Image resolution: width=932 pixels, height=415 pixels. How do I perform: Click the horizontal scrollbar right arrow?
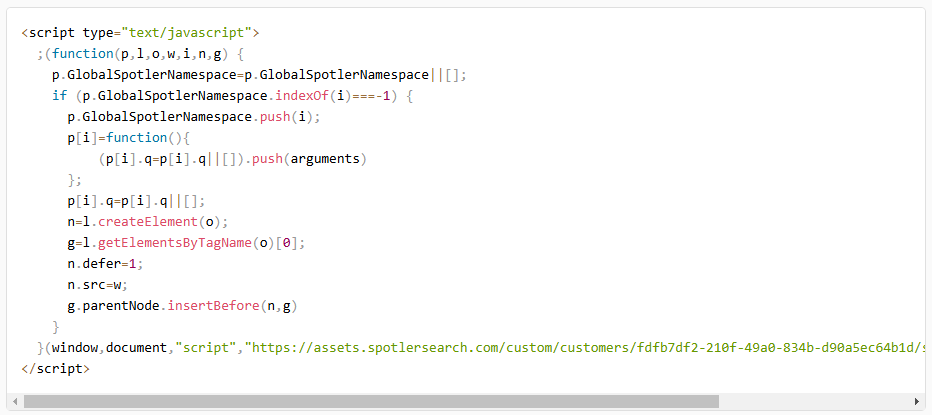[917, 401]
